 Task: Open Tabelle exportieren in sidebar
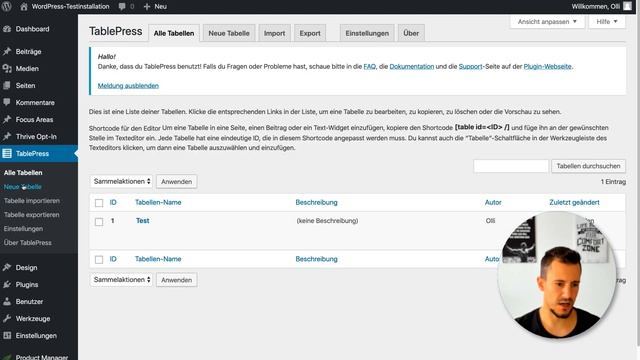pyautogui.click(x=31, y=215)
